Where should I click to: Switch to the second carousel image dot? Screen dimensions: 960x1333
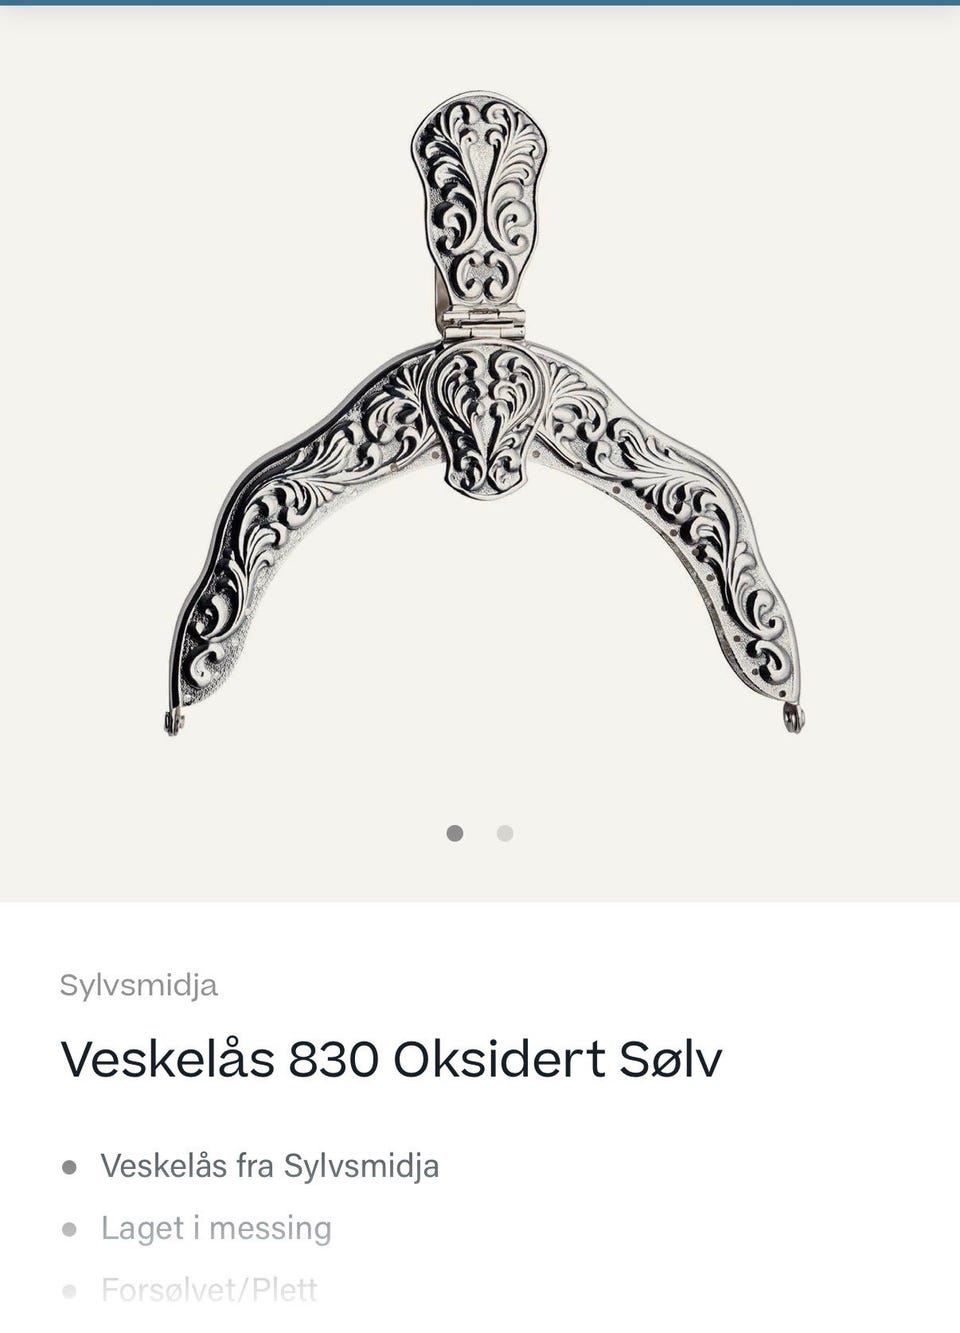pyautogui.click(x=505, y=833)
